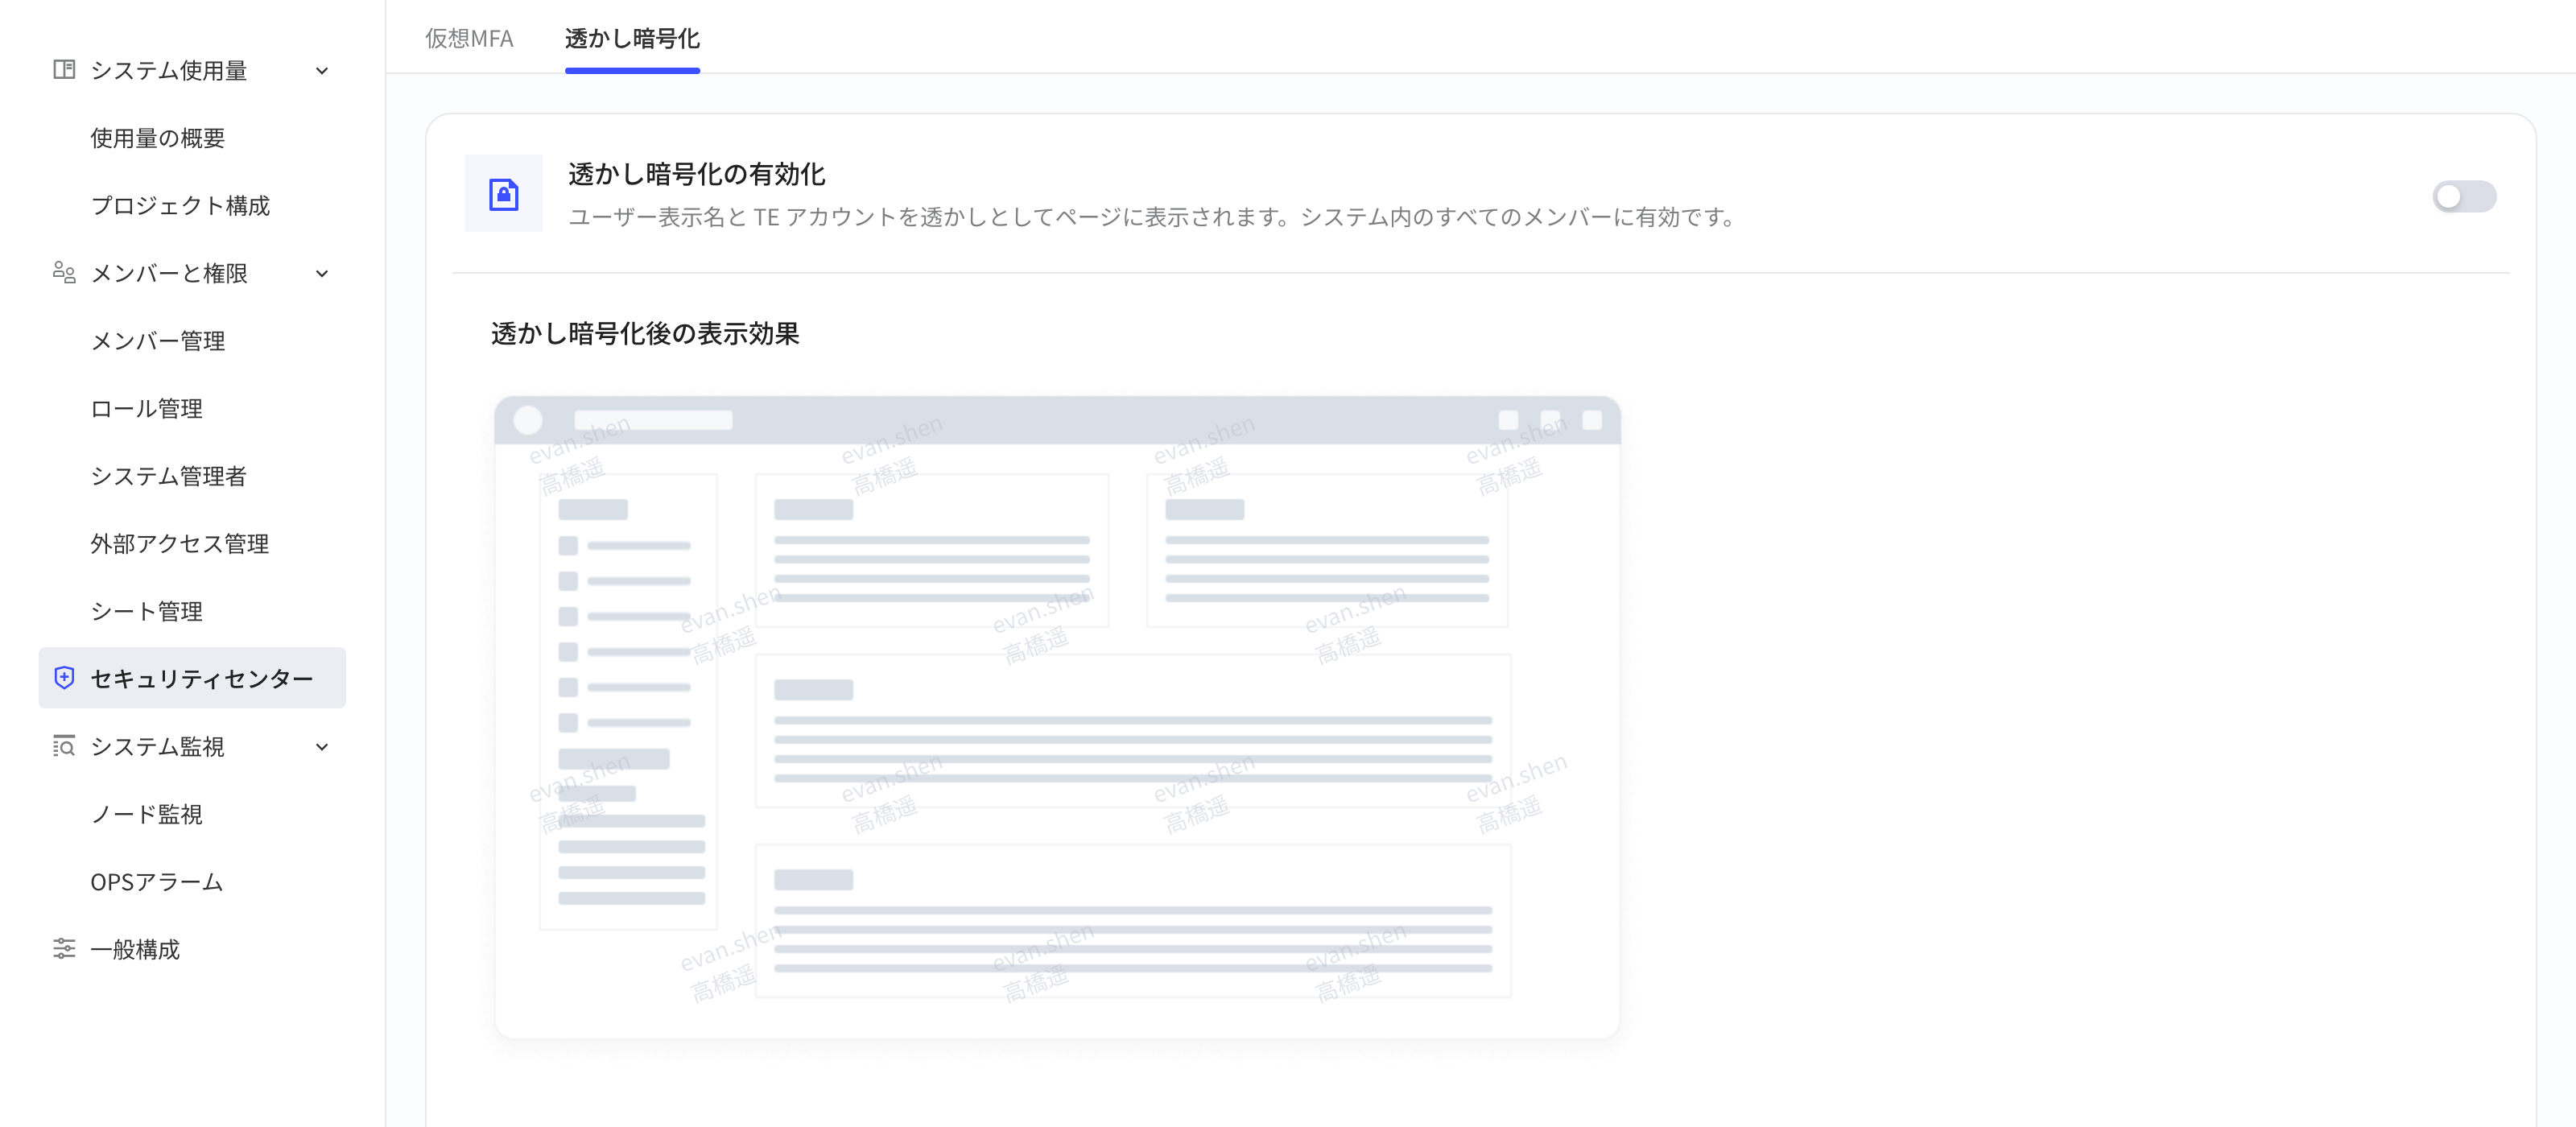Select セキュリティセンター menu label
This screenshot has width=2576, height=1127.
coord(202,678)
